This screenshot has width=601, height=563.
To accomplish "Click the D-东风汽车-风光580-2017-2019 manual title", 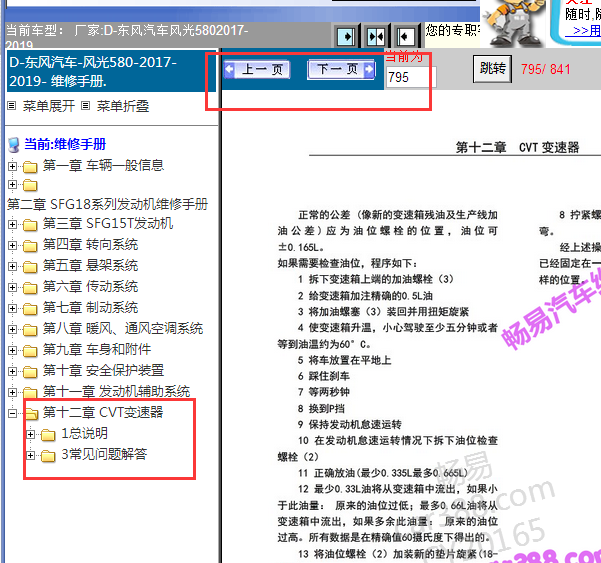I will point(111,72).
